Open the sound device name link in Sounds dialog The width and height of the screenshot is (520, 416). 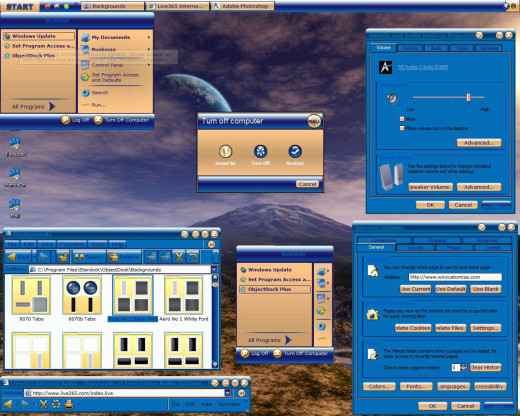click(x=423, y=67)
